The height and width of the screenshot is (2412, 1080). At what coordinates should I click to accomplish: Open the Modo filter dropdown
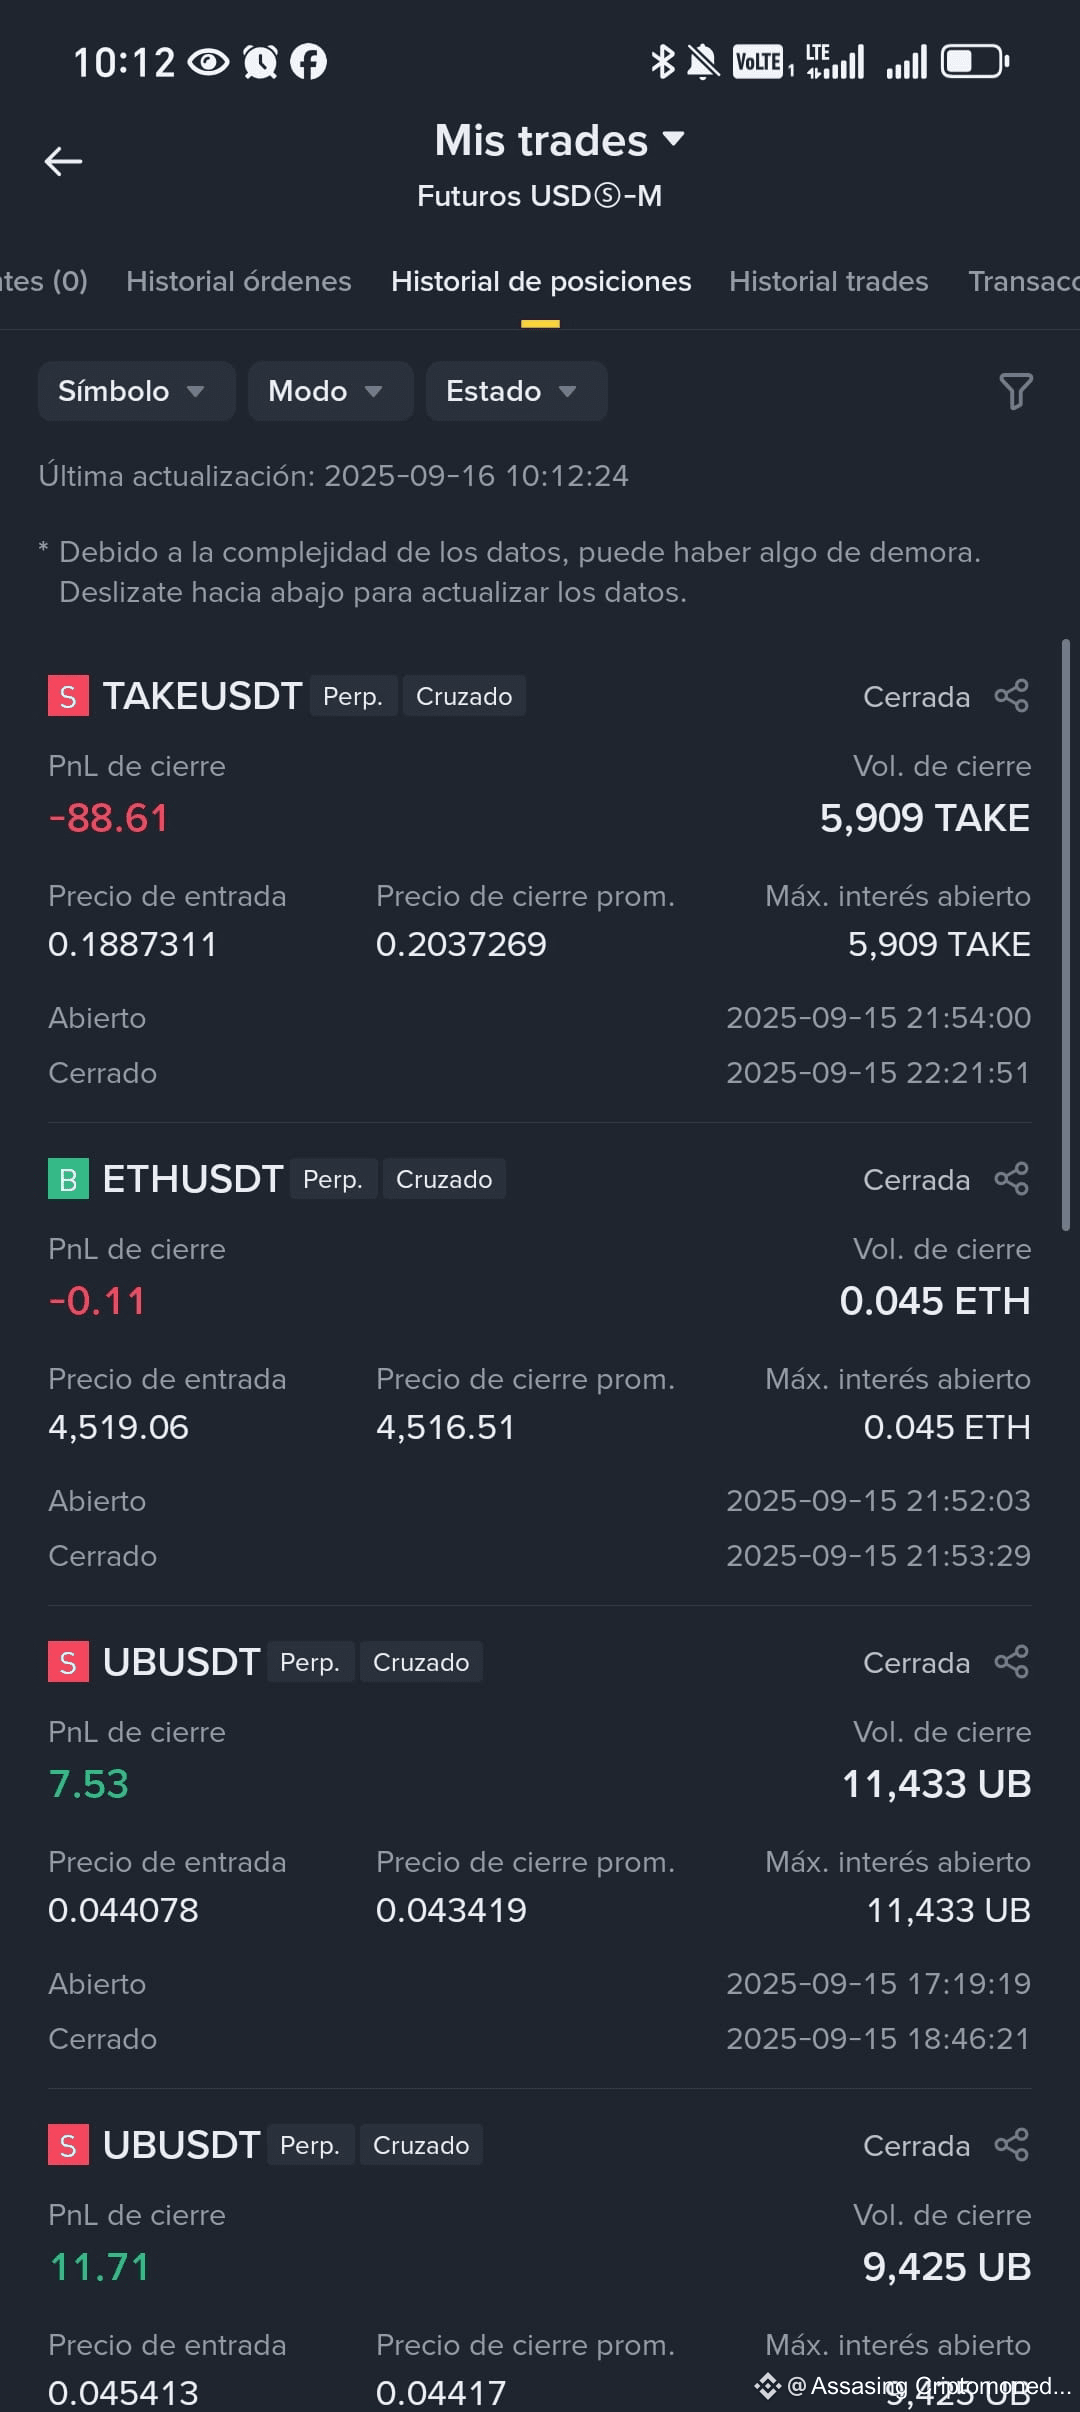coord(330,391)
